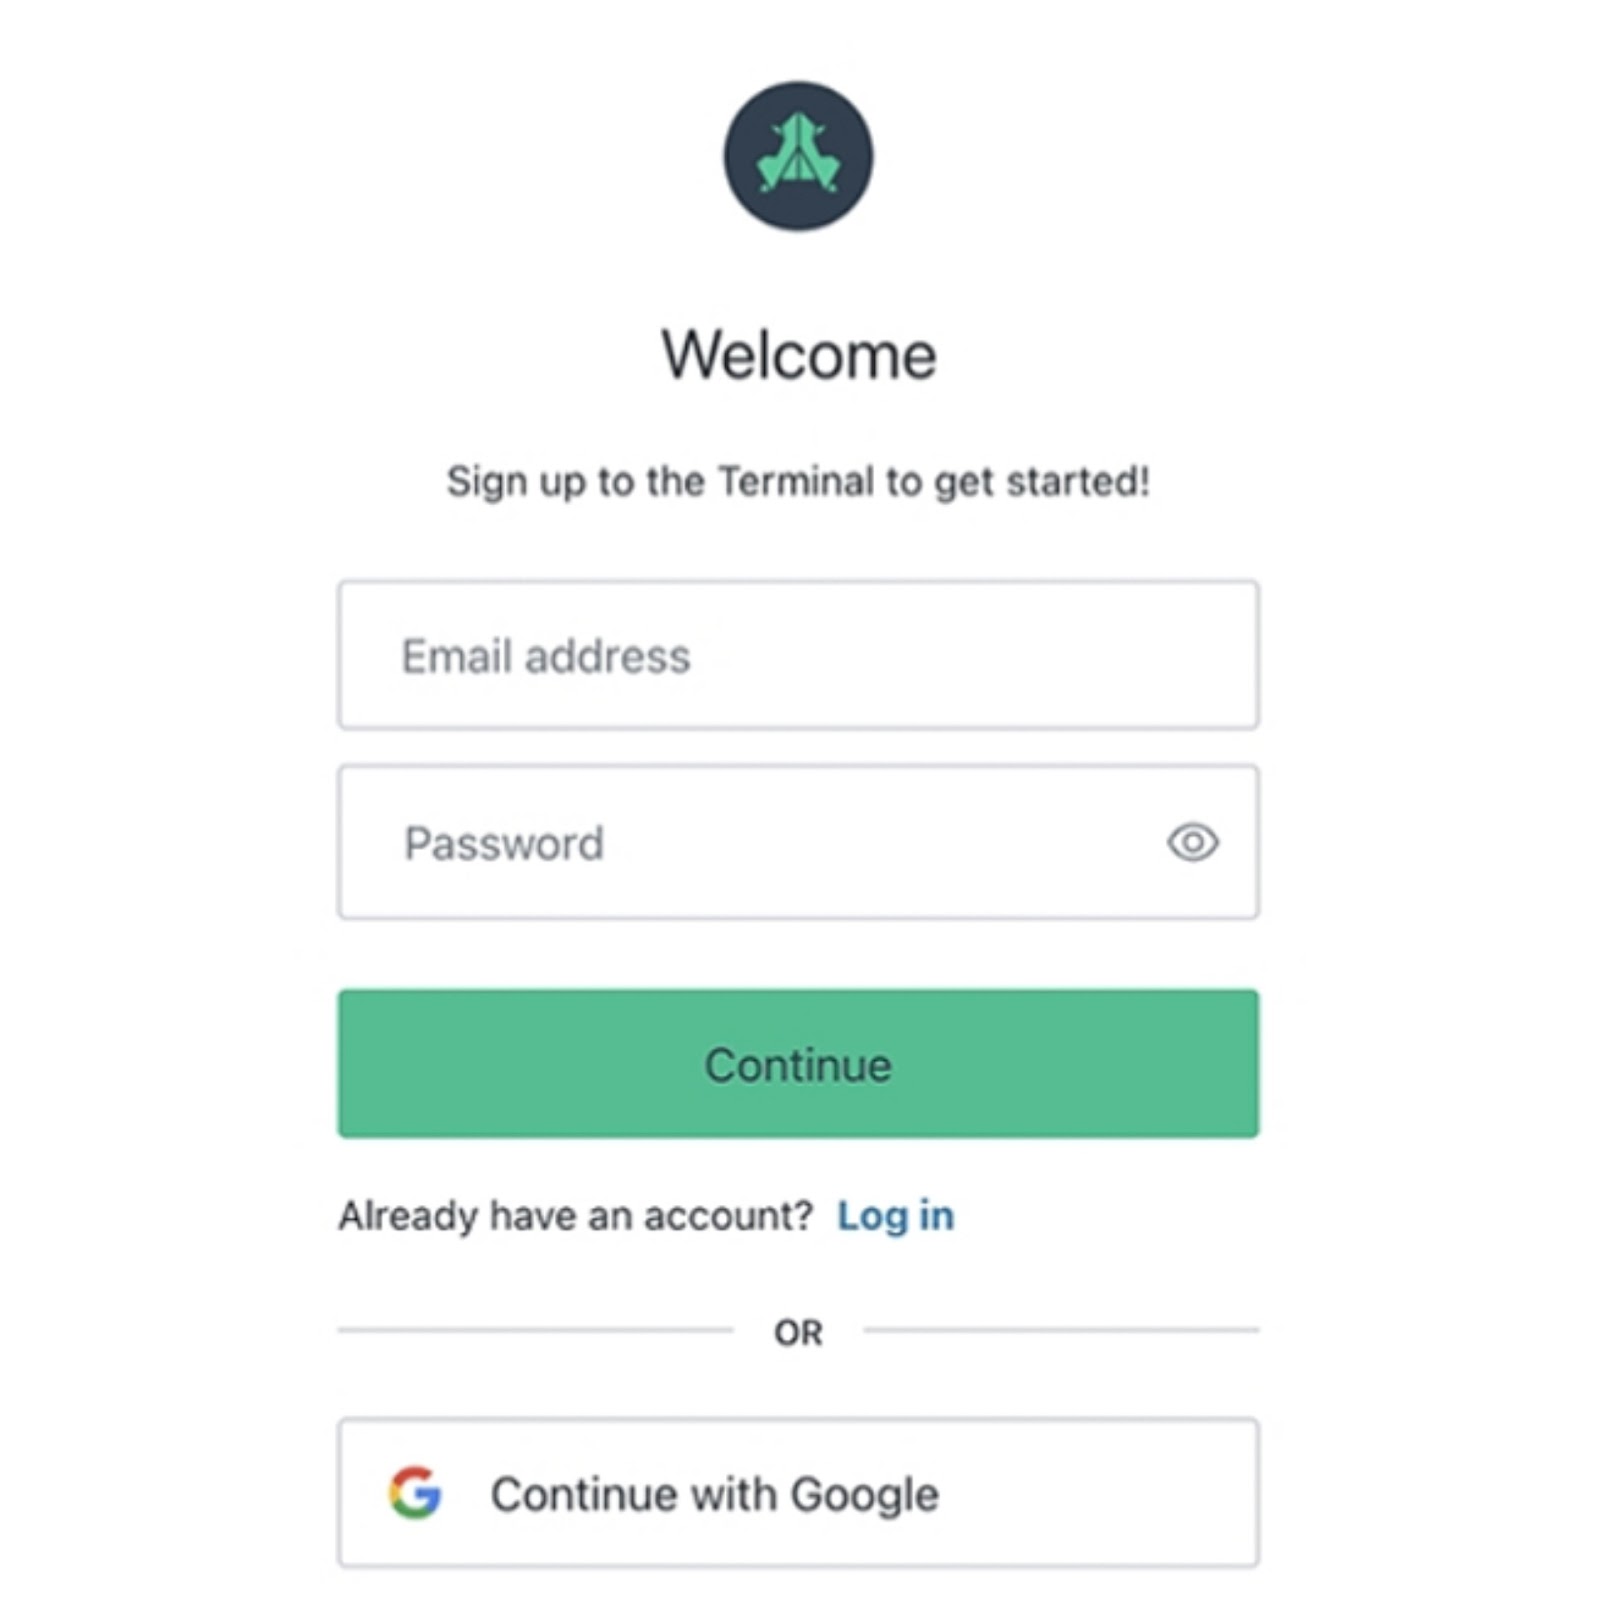Click the Sign up to the Terminal text
1600x1600 pixels.
coord(798,482)
